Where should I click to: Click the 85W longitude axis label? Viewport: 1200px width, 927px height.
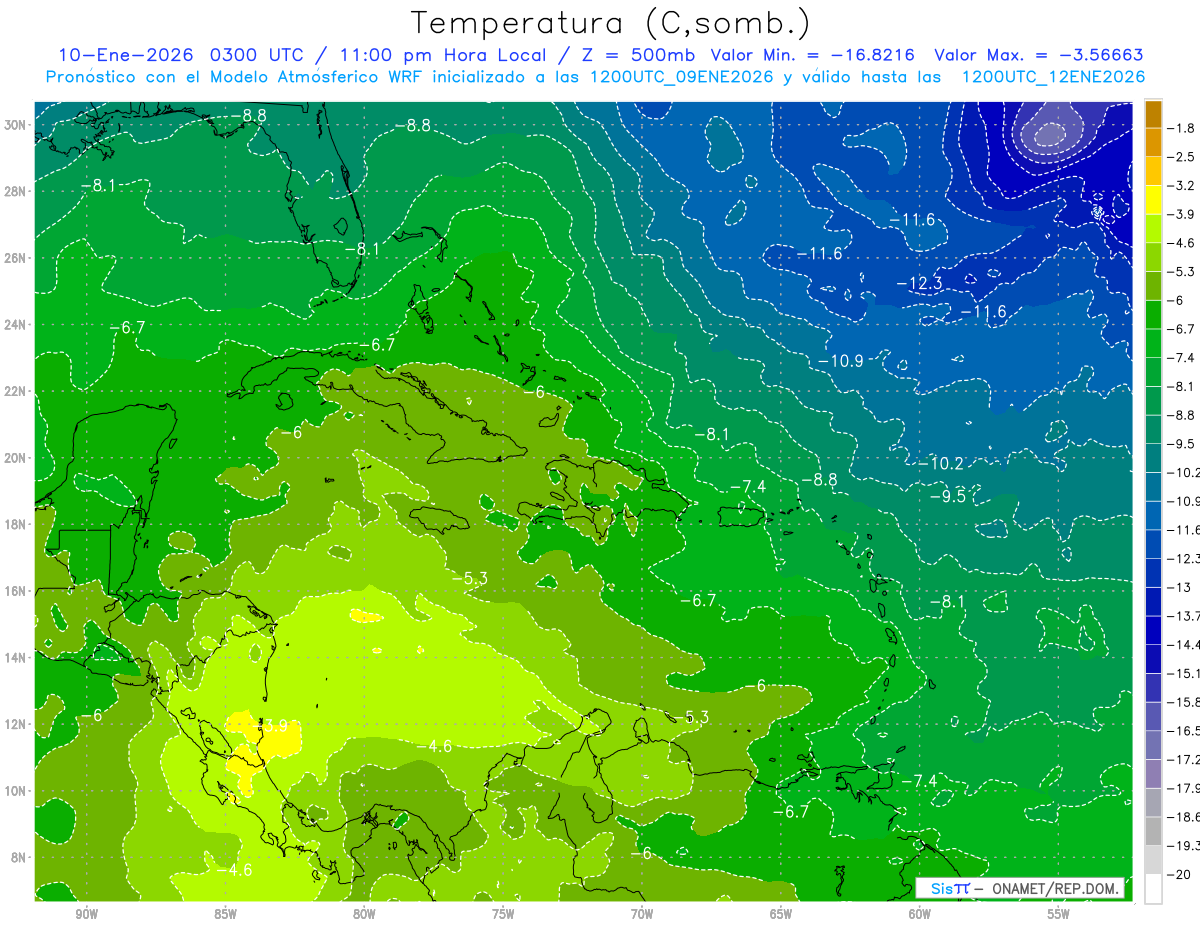tap(225, 914)
